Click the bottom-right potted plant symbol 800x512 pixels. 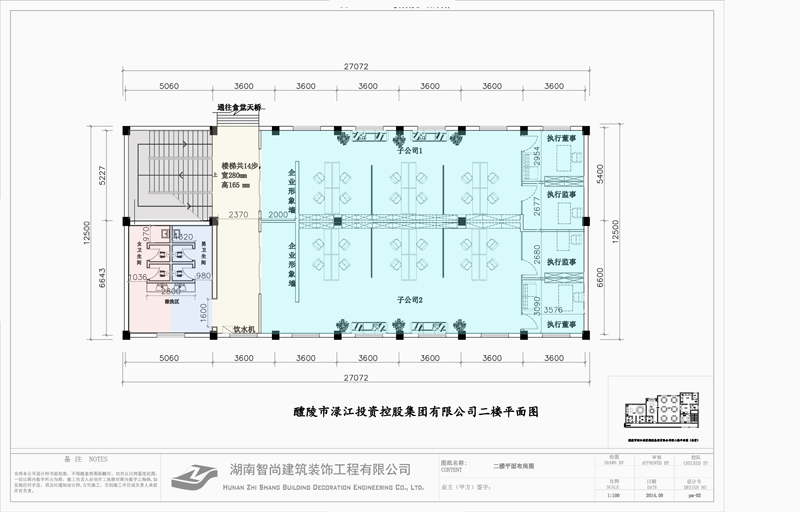(459, 324)
